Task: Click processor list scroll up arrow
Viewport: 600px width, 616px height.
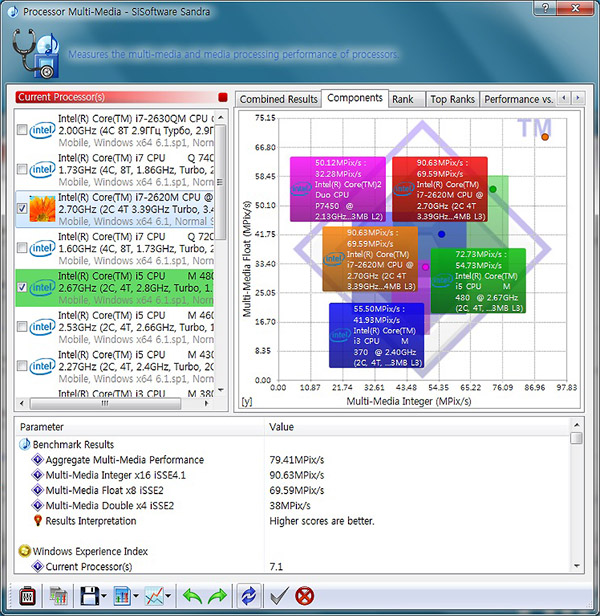Action: point(221,117)
